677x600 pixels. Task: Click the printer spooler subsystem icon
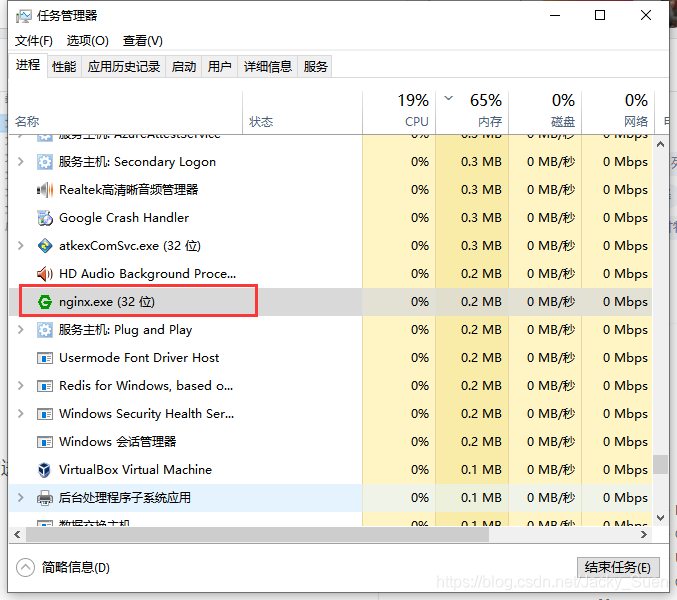tap(45, 498)
